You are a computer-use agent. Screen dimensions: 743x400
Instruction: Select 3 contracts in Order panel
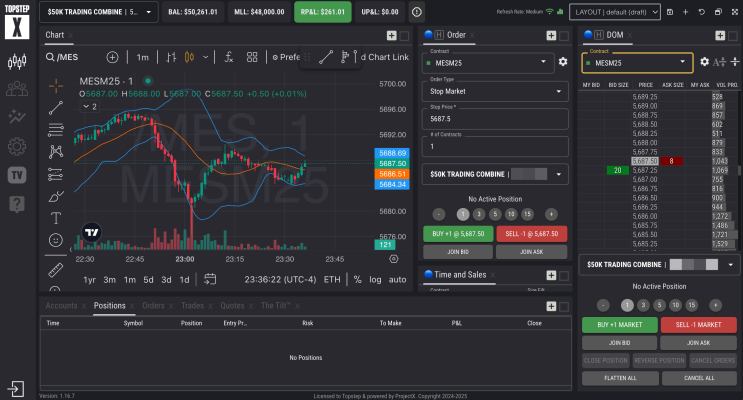coord(479,214)
